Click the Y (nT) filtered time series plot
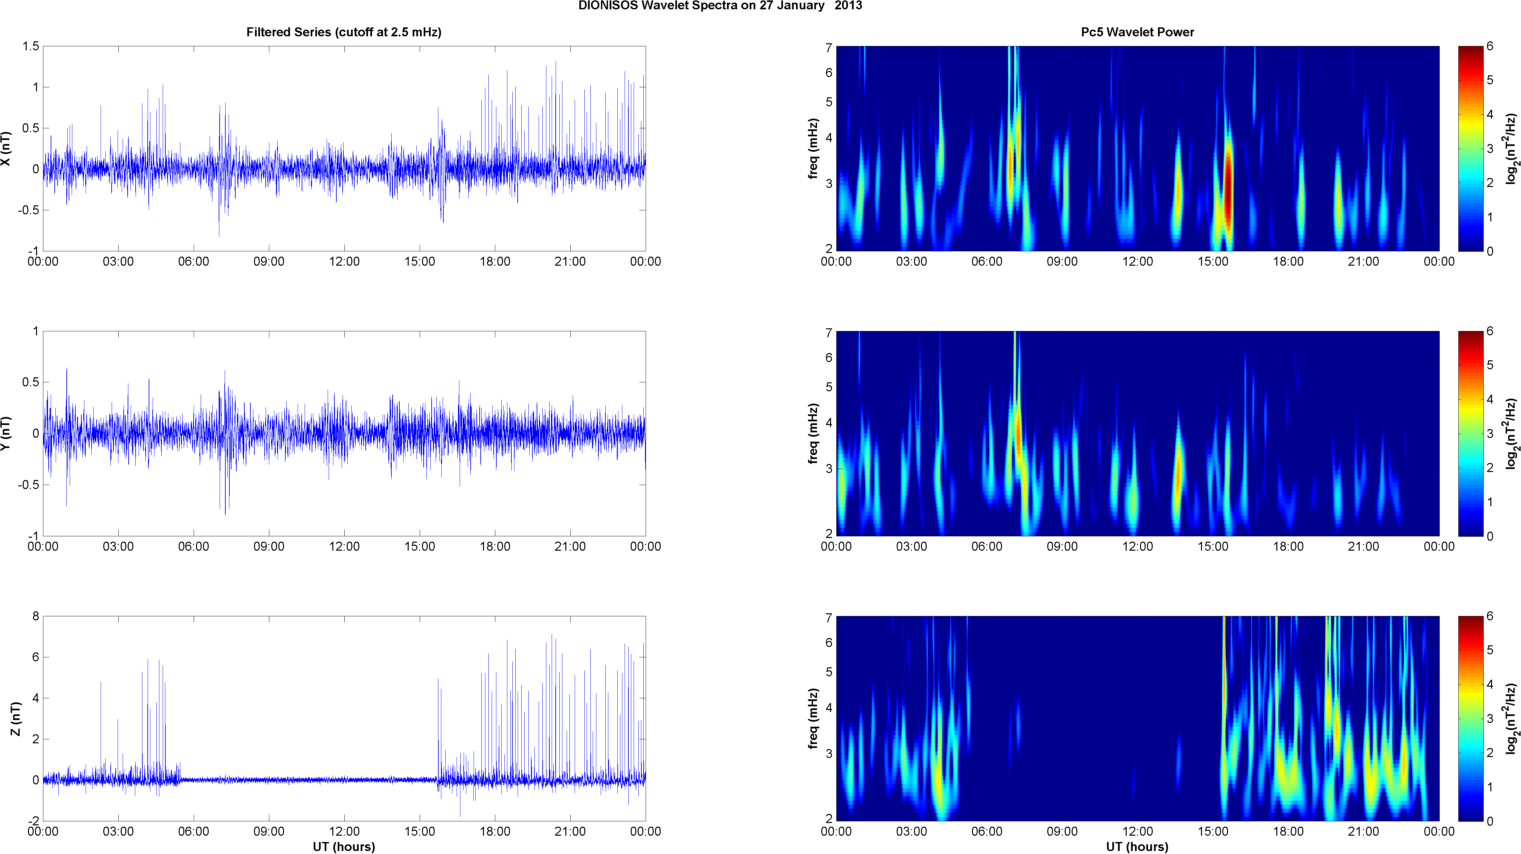Image resolution: width=1521 pixels, height=854 pixels. pyautogui.click(x=344, y=434)
